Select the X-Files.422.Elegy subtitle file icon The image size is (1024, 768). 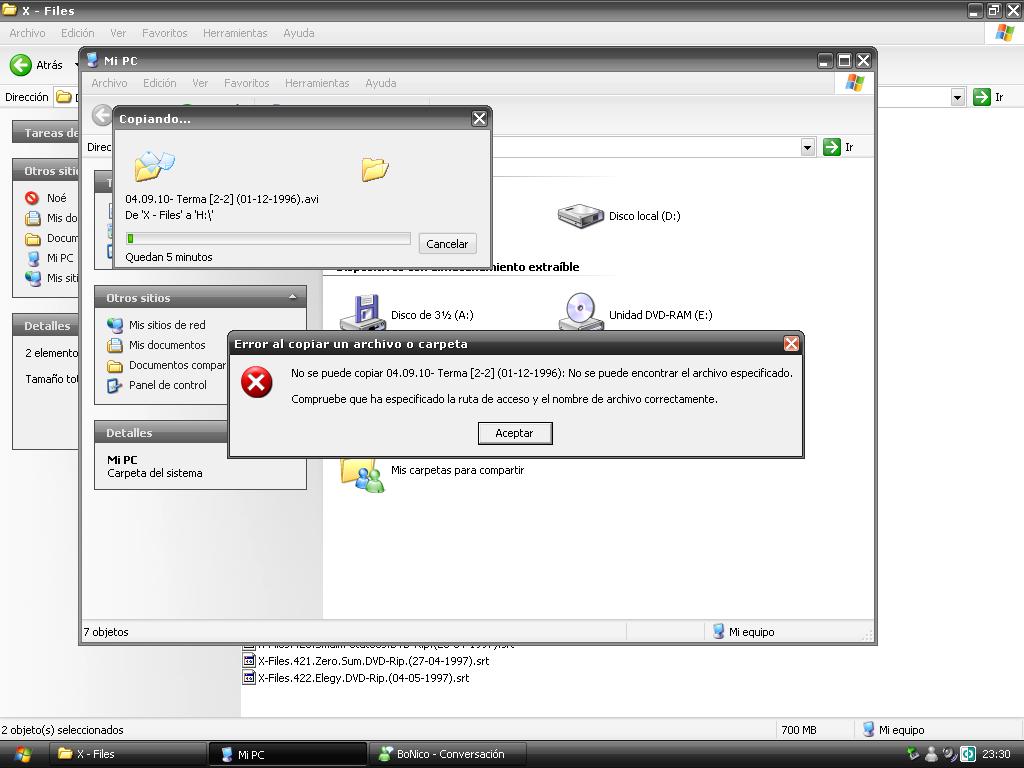248,677
